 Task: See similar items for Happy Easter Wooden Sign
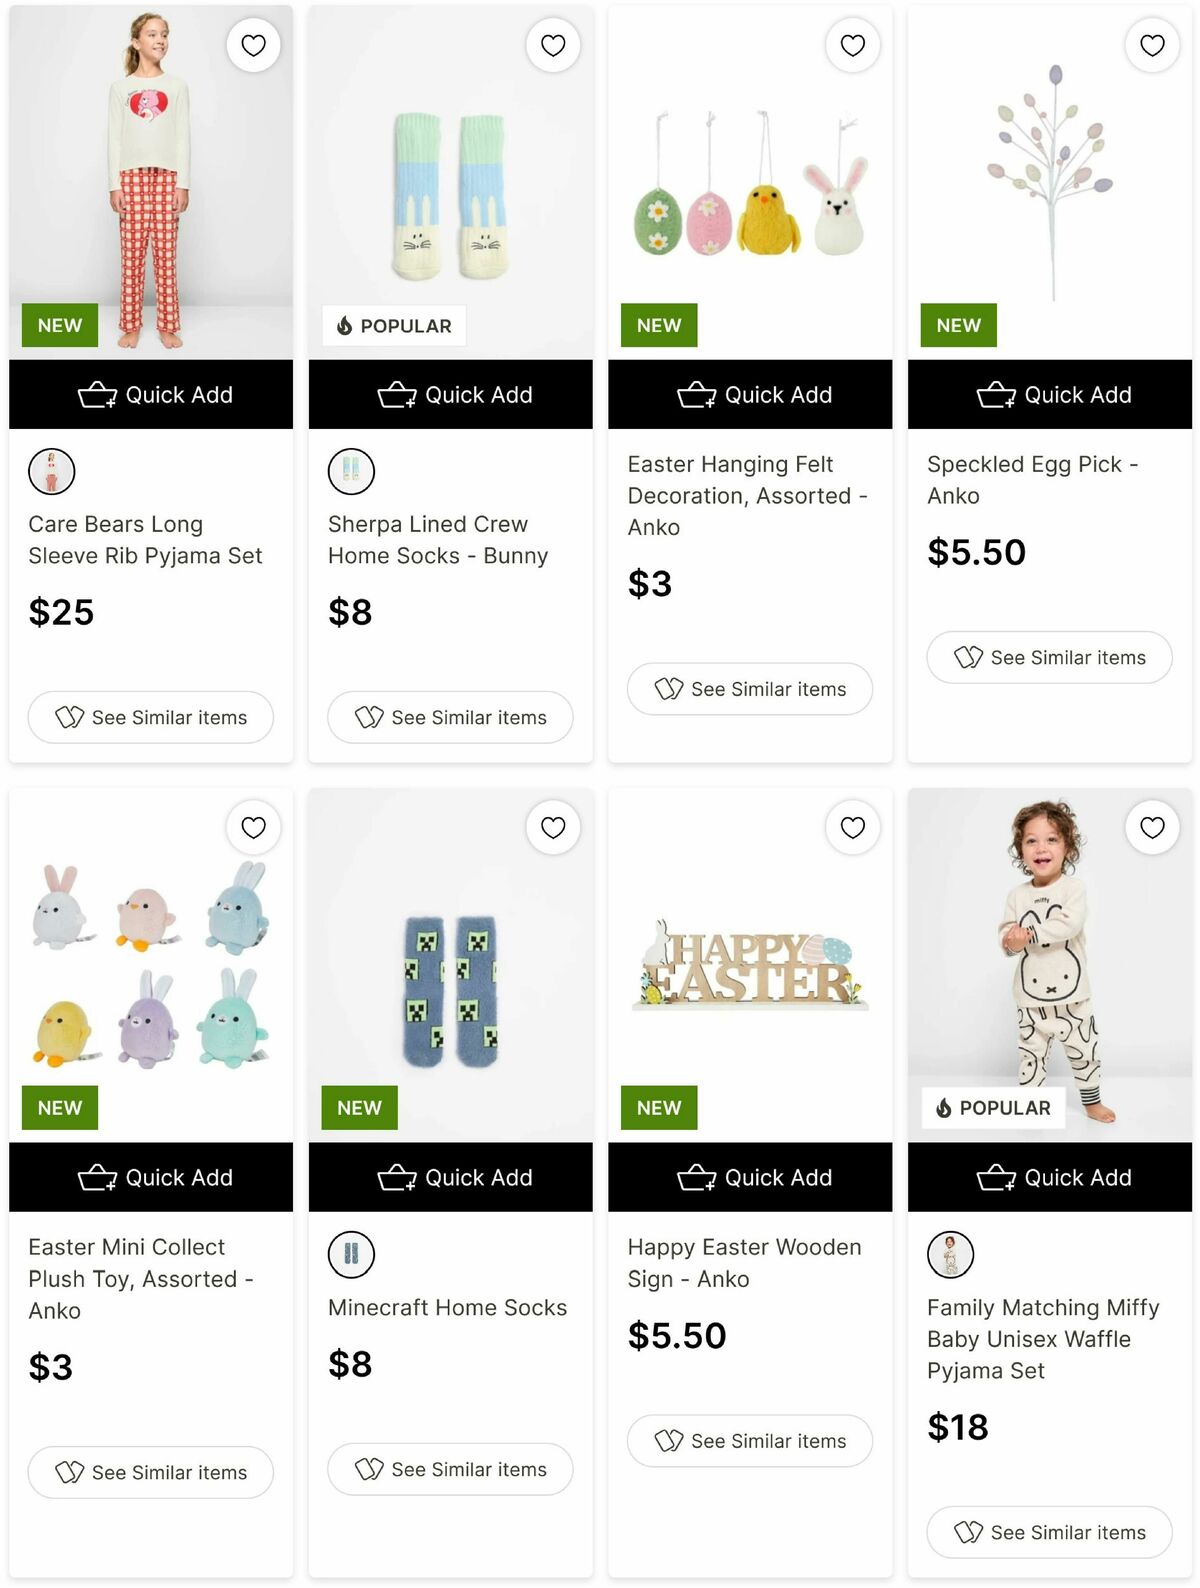(x=750, y=1441)
